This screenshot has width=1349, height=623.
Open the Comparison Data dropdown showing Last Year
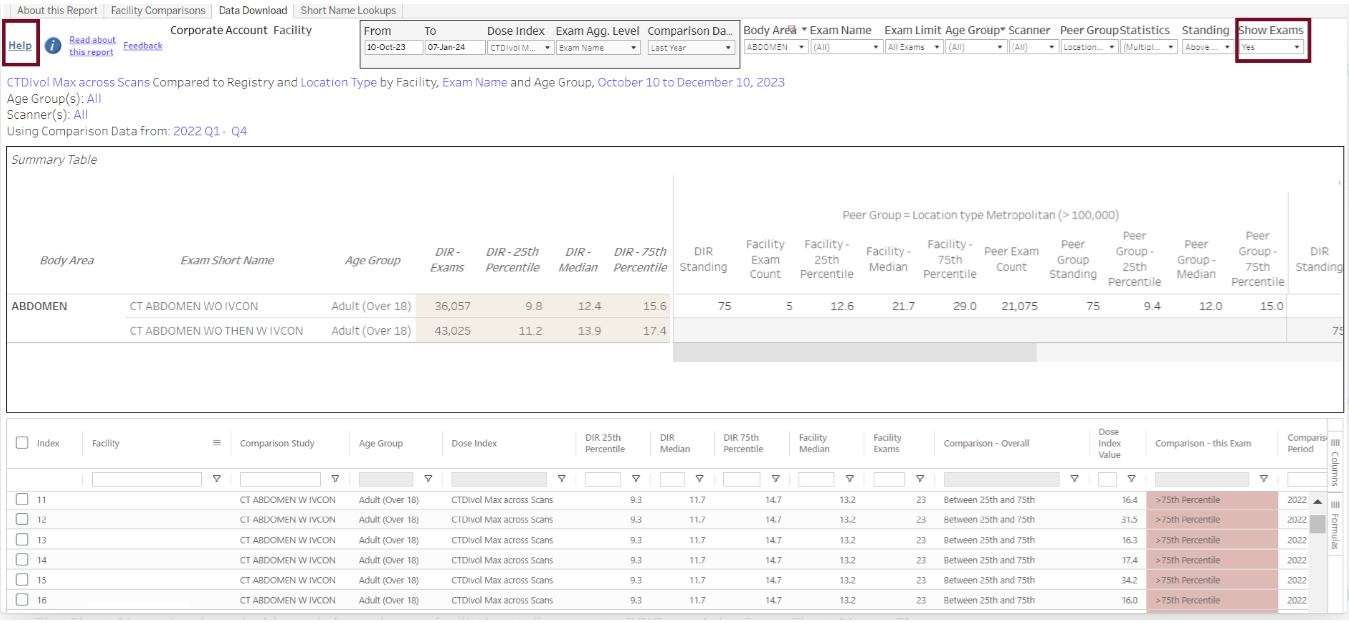coord(691,48)
